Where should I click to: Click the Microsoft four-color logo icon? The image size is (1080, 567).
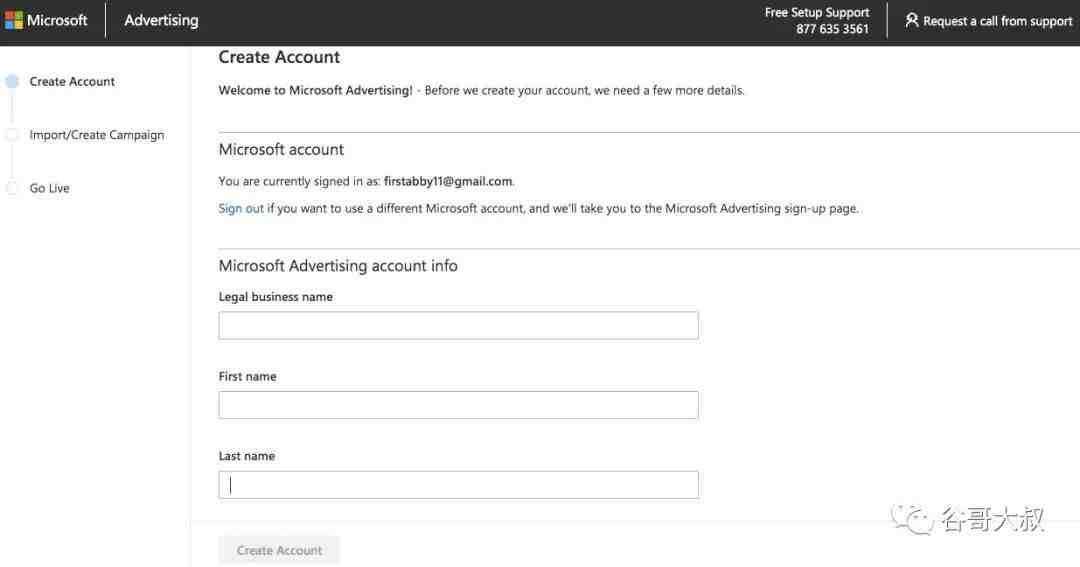coord(14,21)
